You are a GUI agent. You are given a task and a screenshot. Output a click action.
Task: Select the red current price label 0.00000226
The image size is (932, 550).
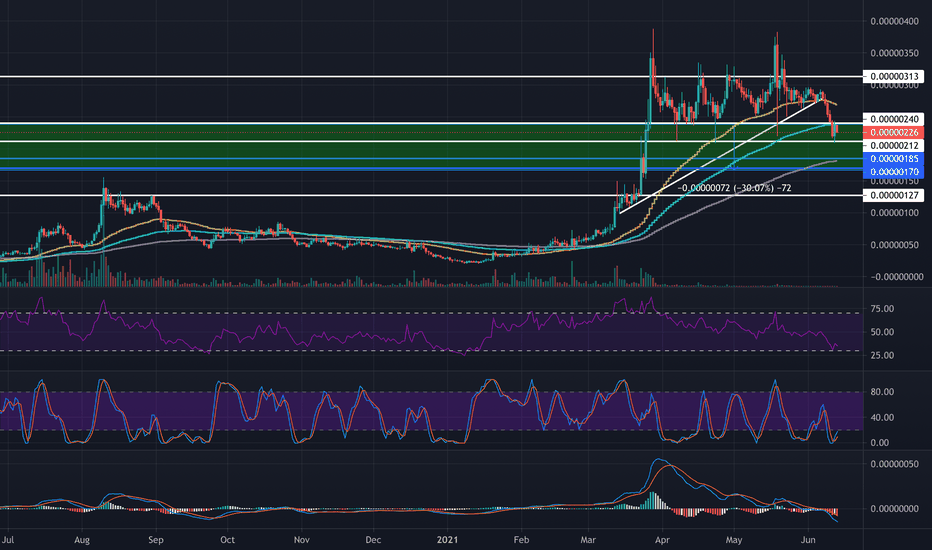coord(893,132)
